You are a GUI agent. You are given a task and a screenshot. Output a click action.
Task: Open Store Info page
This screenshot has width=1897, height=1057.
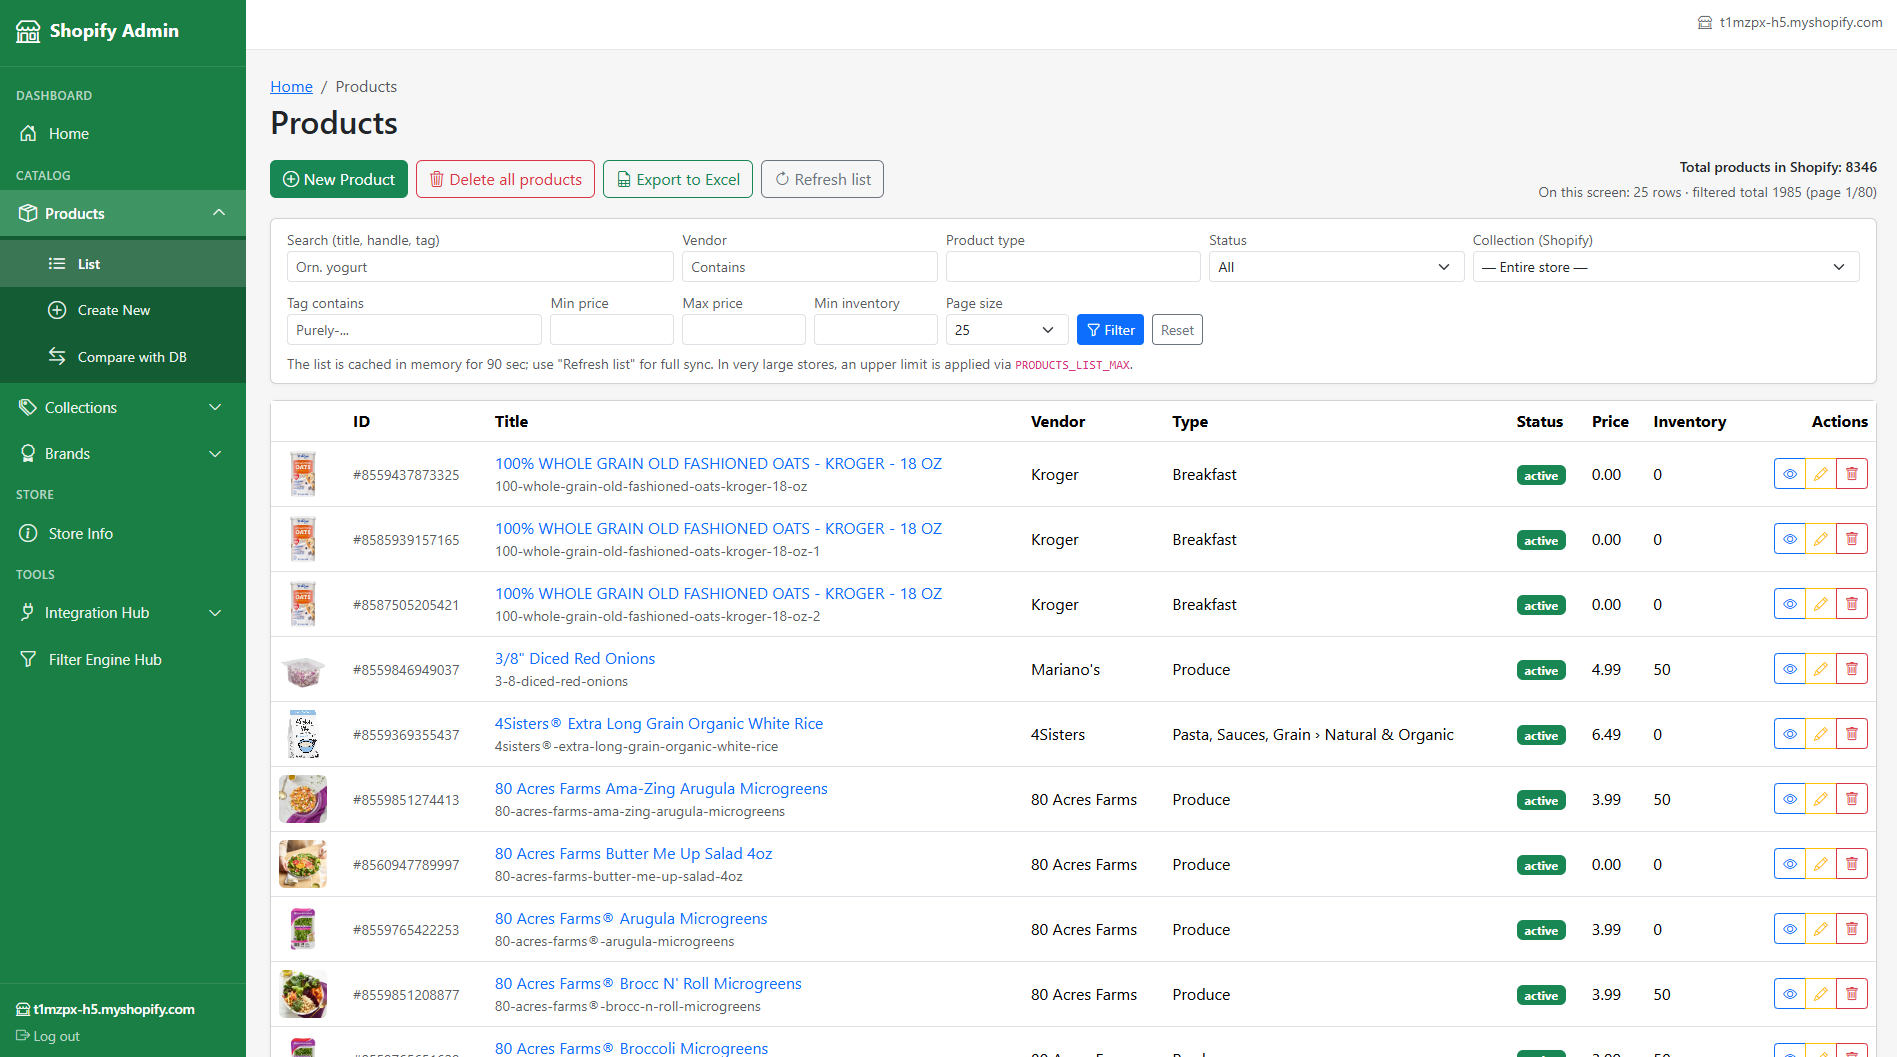[123, 533]
